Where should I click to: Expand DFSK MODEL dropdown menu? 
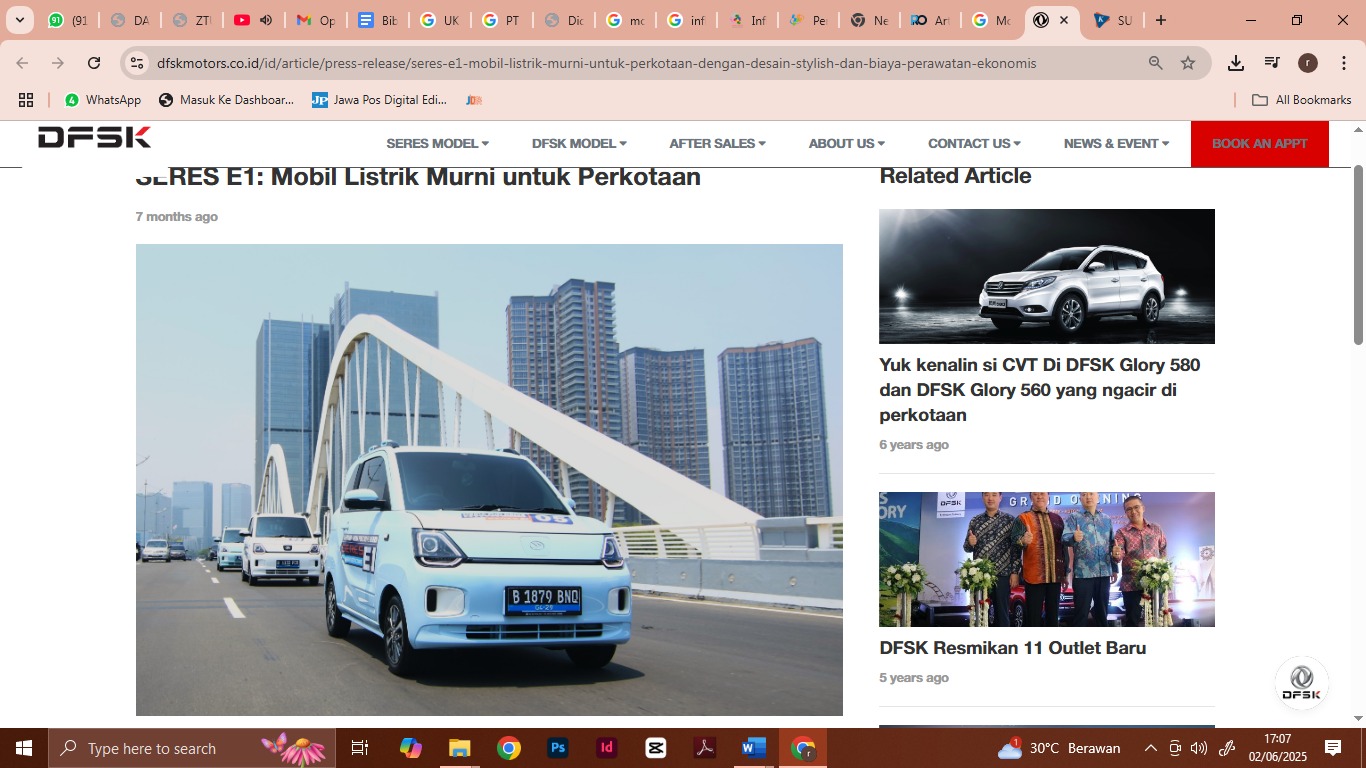click(579, 143)
